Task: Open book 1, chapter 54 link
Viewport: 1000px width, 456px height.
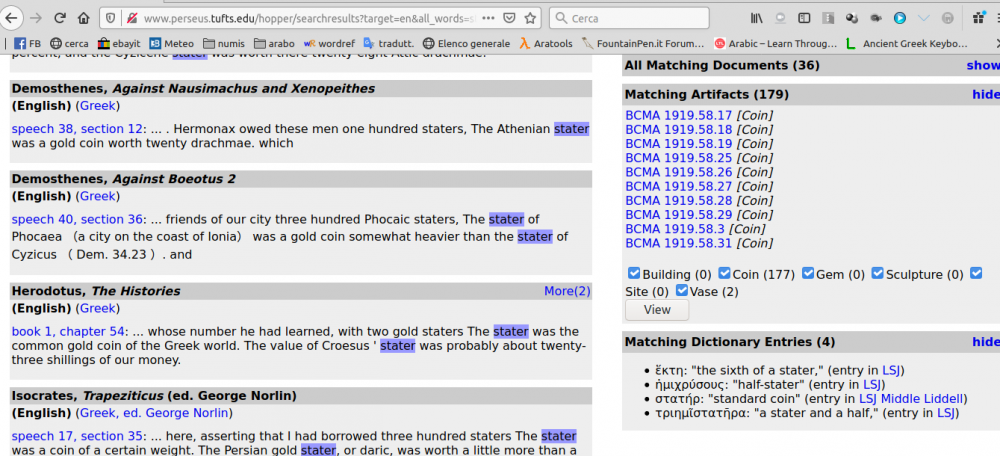Action: [68, 332]
